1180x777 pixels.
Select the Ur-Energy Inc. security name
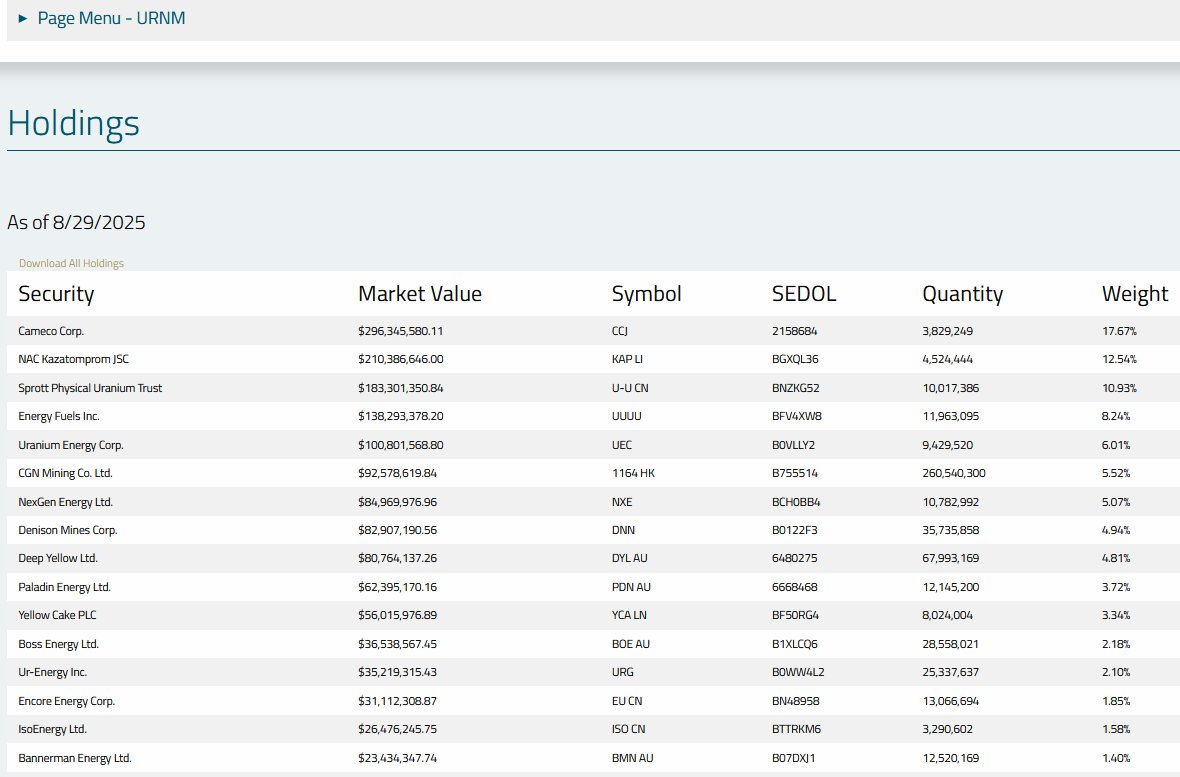tap(53, 672)
